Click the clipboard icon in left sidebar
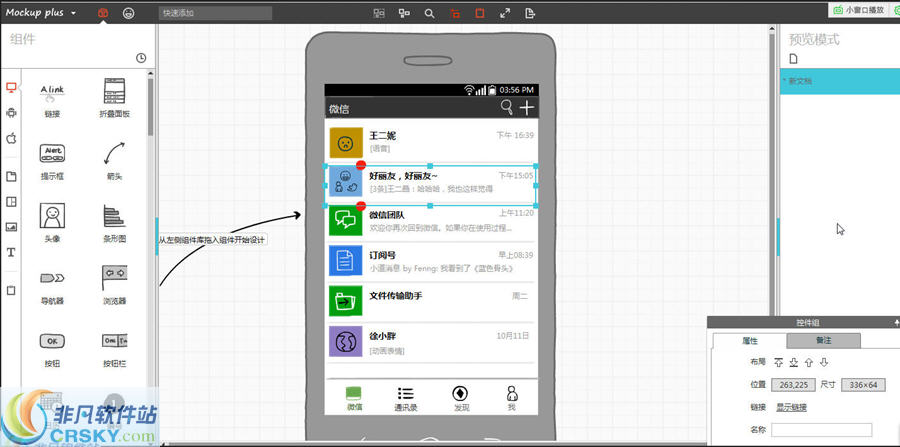 pos(11,290)
